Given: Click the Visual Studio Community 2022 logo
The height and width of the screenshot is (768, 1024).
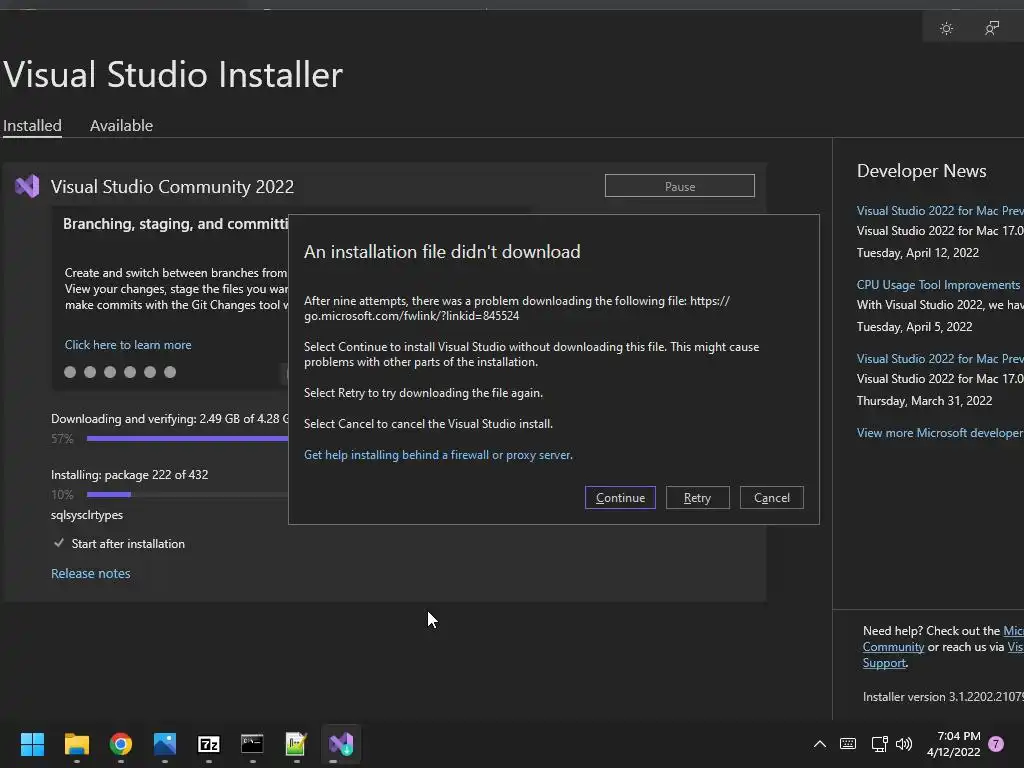Looking at the screenshot, I should [x=27, y=187].
